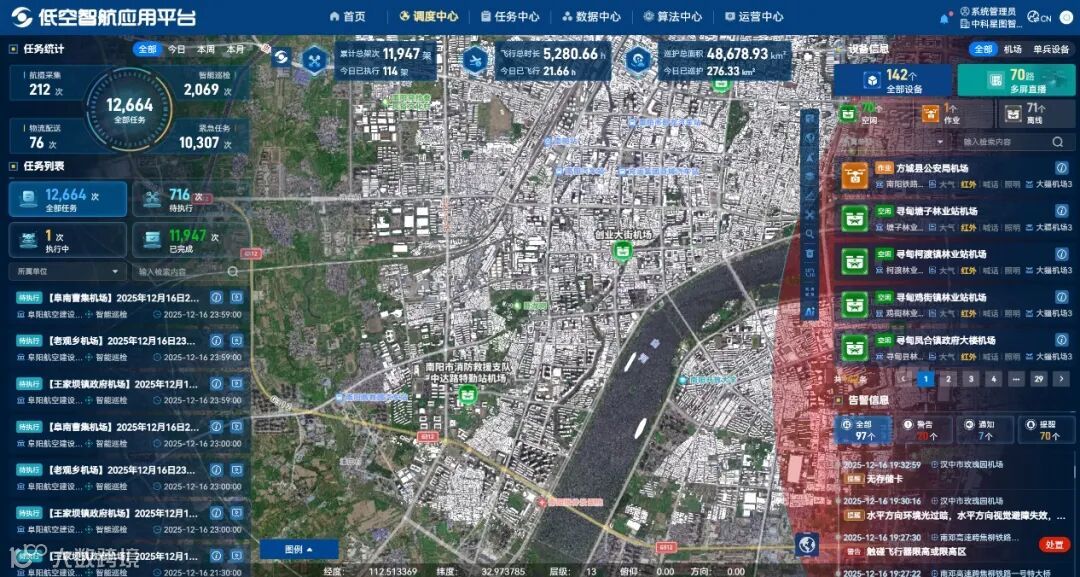The width and height of the screenshot is (1080, 577).
Task: Show 通知 7 alarms
Action: click(x=984, y=430)
